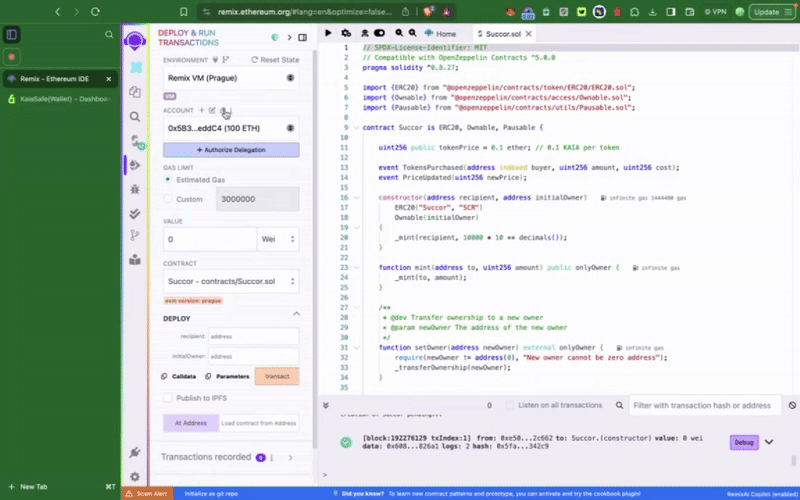
Task: Expand panel chevron in Deploy & Run header
Action: click(x=289, y=37)
